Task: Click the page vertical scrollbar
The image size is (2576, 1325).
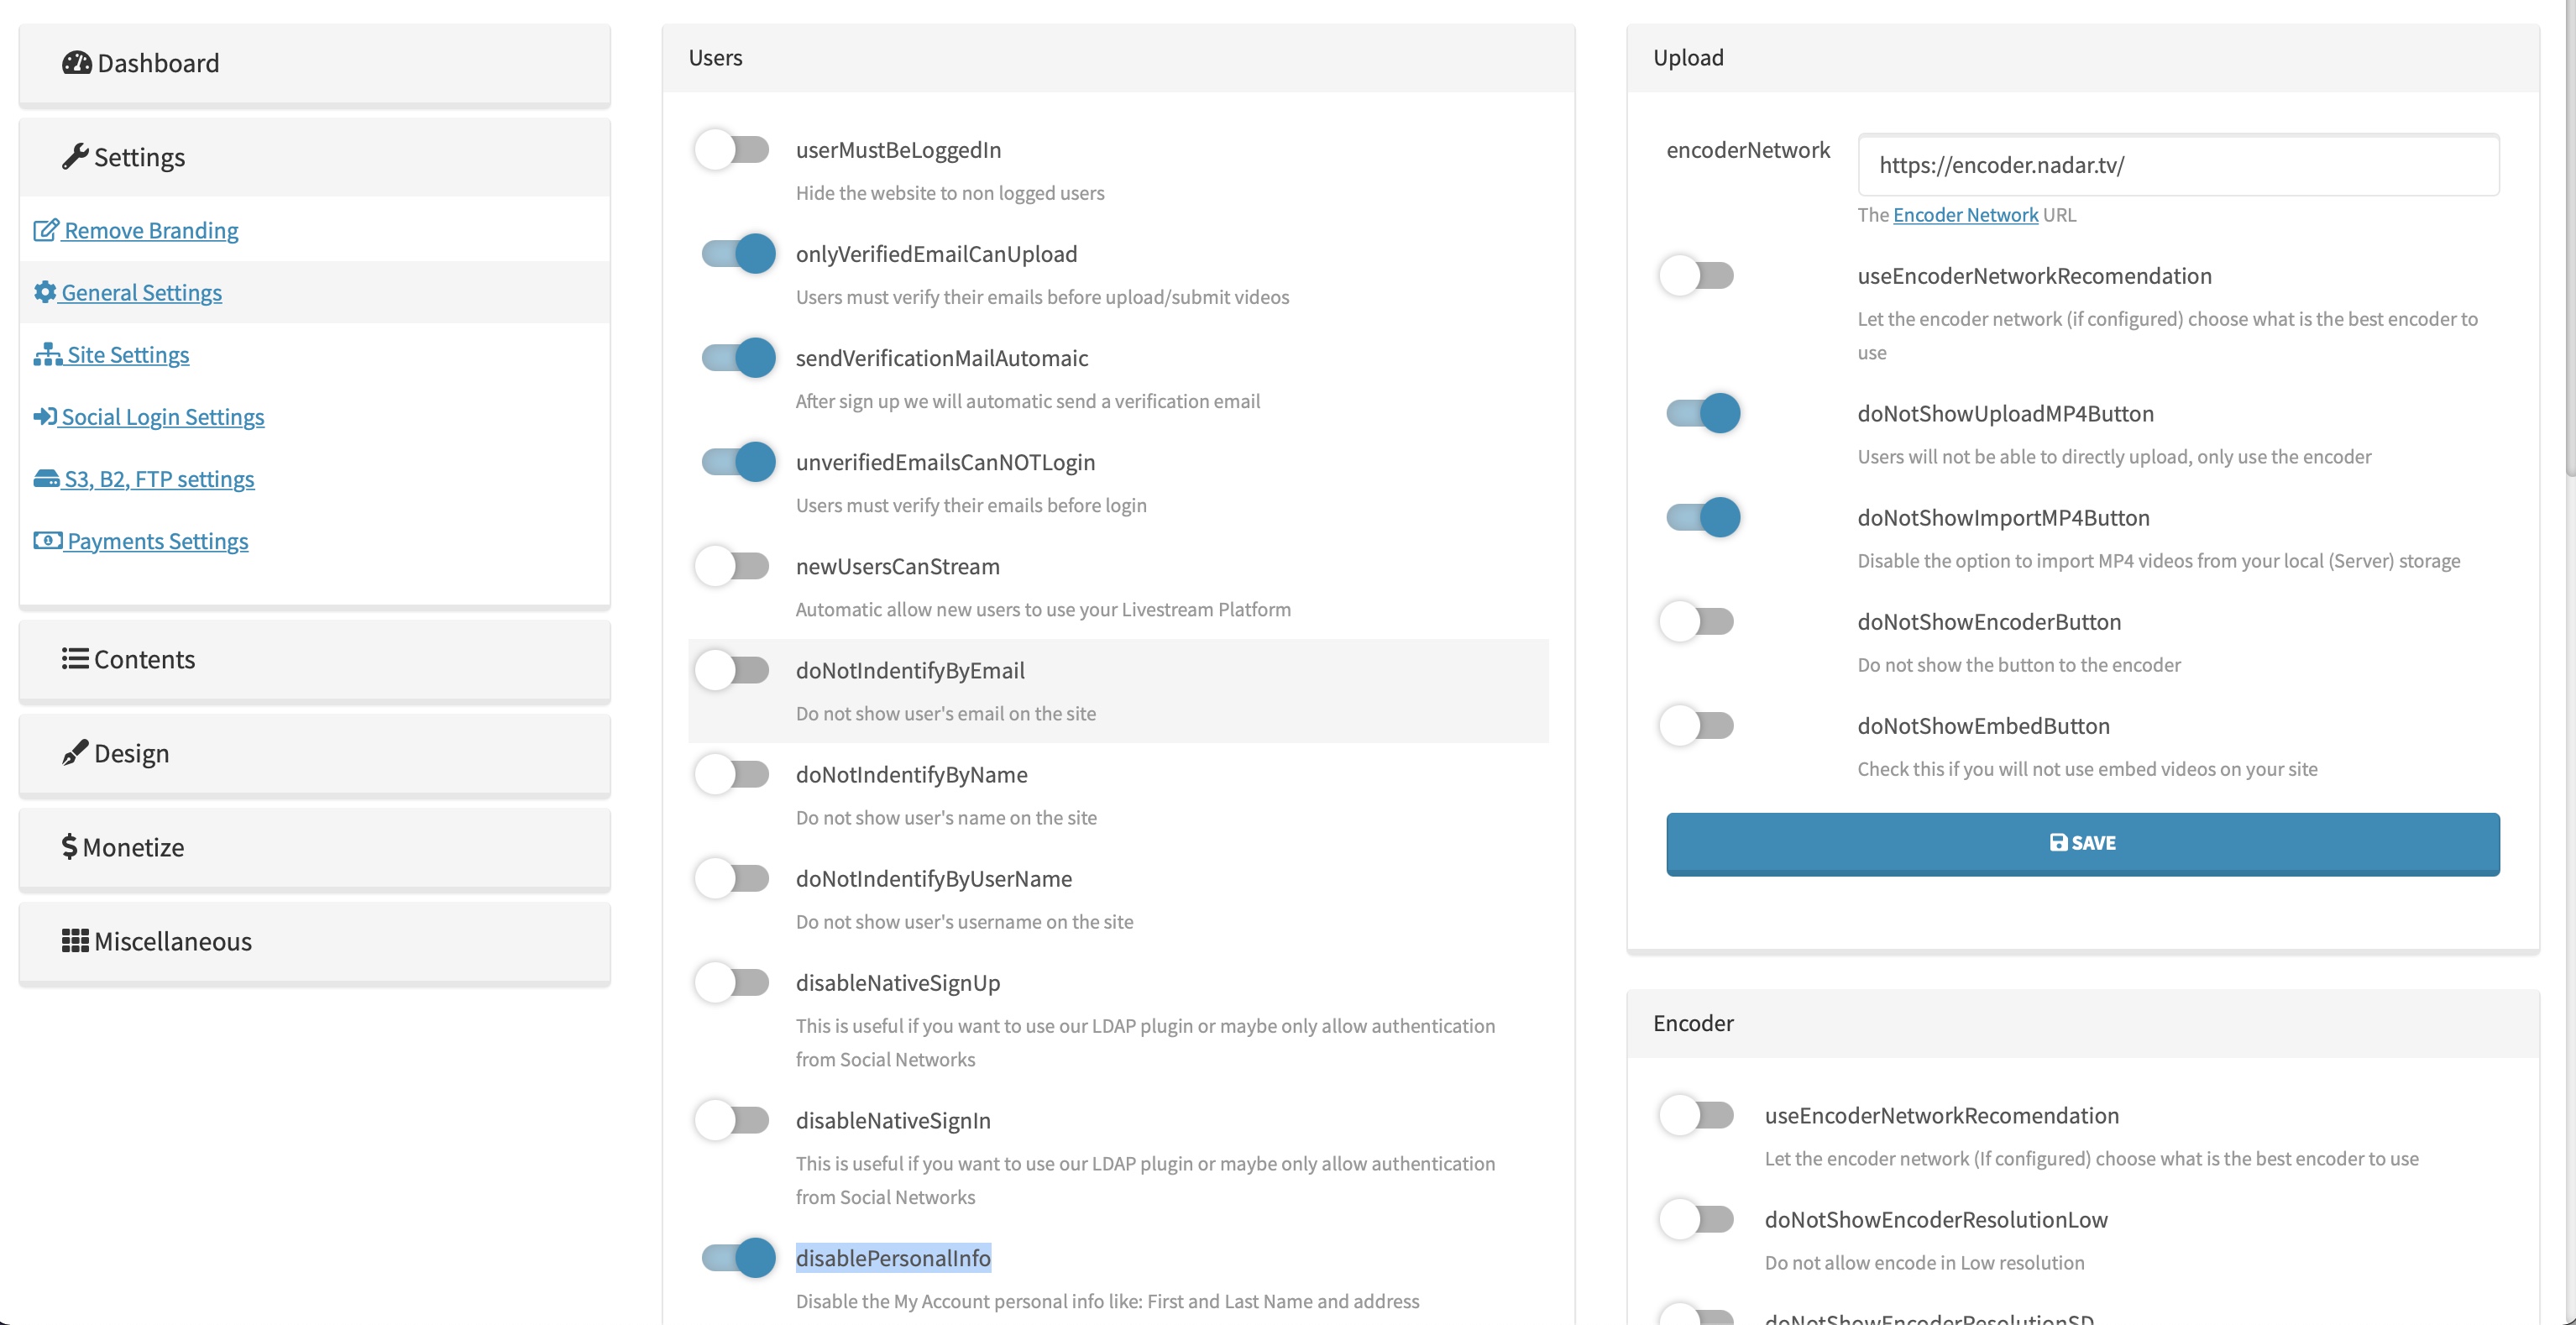Action: pos(2569,240)
